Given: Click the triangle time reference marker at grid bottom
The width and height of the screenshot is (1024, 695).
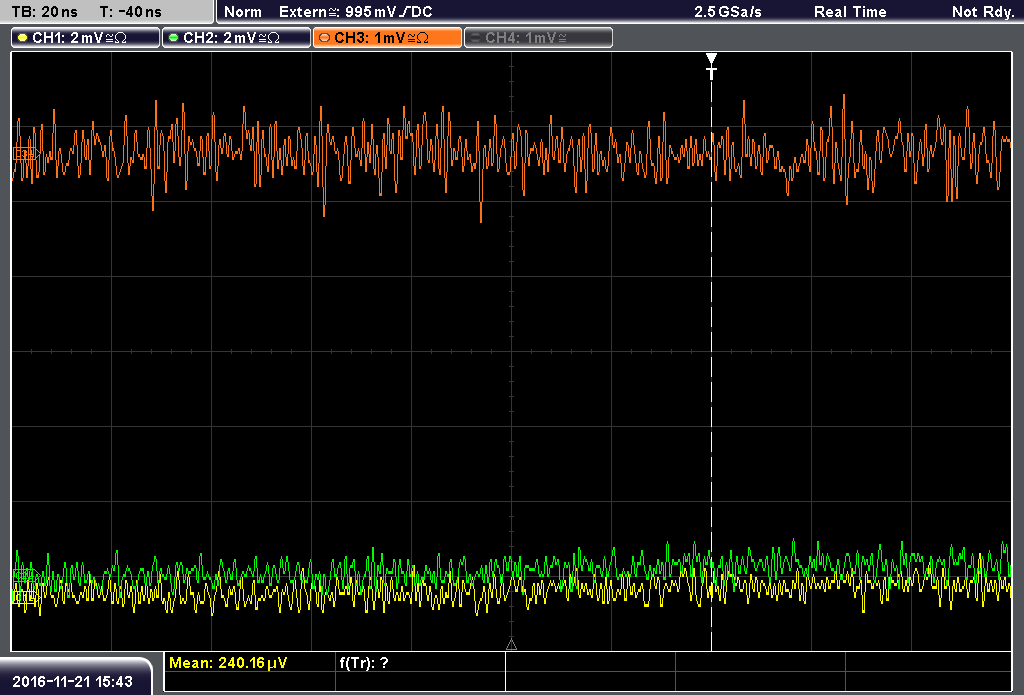Looking at the screenshot, I should click(x=511, y=645).
